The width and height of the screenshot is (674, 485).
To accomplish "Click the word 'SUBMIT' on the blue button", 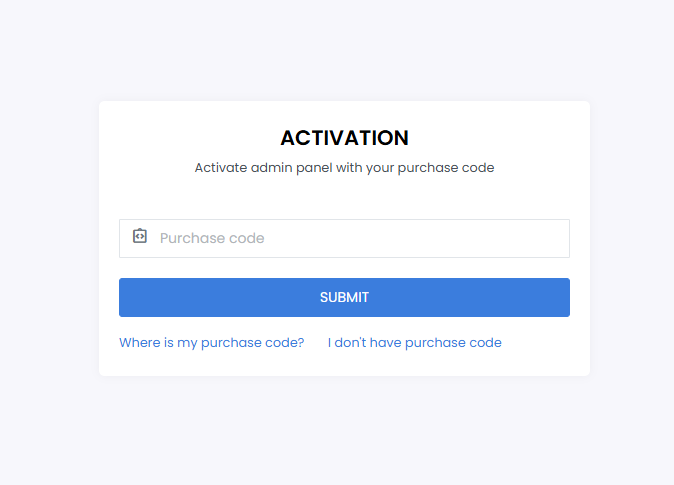I will pos(344,297).
